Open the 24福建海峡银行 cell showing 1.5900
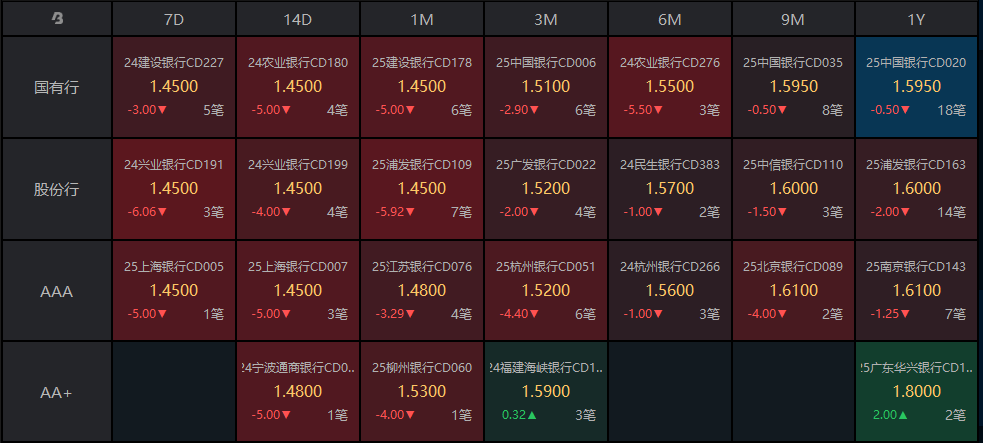The height and width of the screenshot is (443, 983). 545,392
